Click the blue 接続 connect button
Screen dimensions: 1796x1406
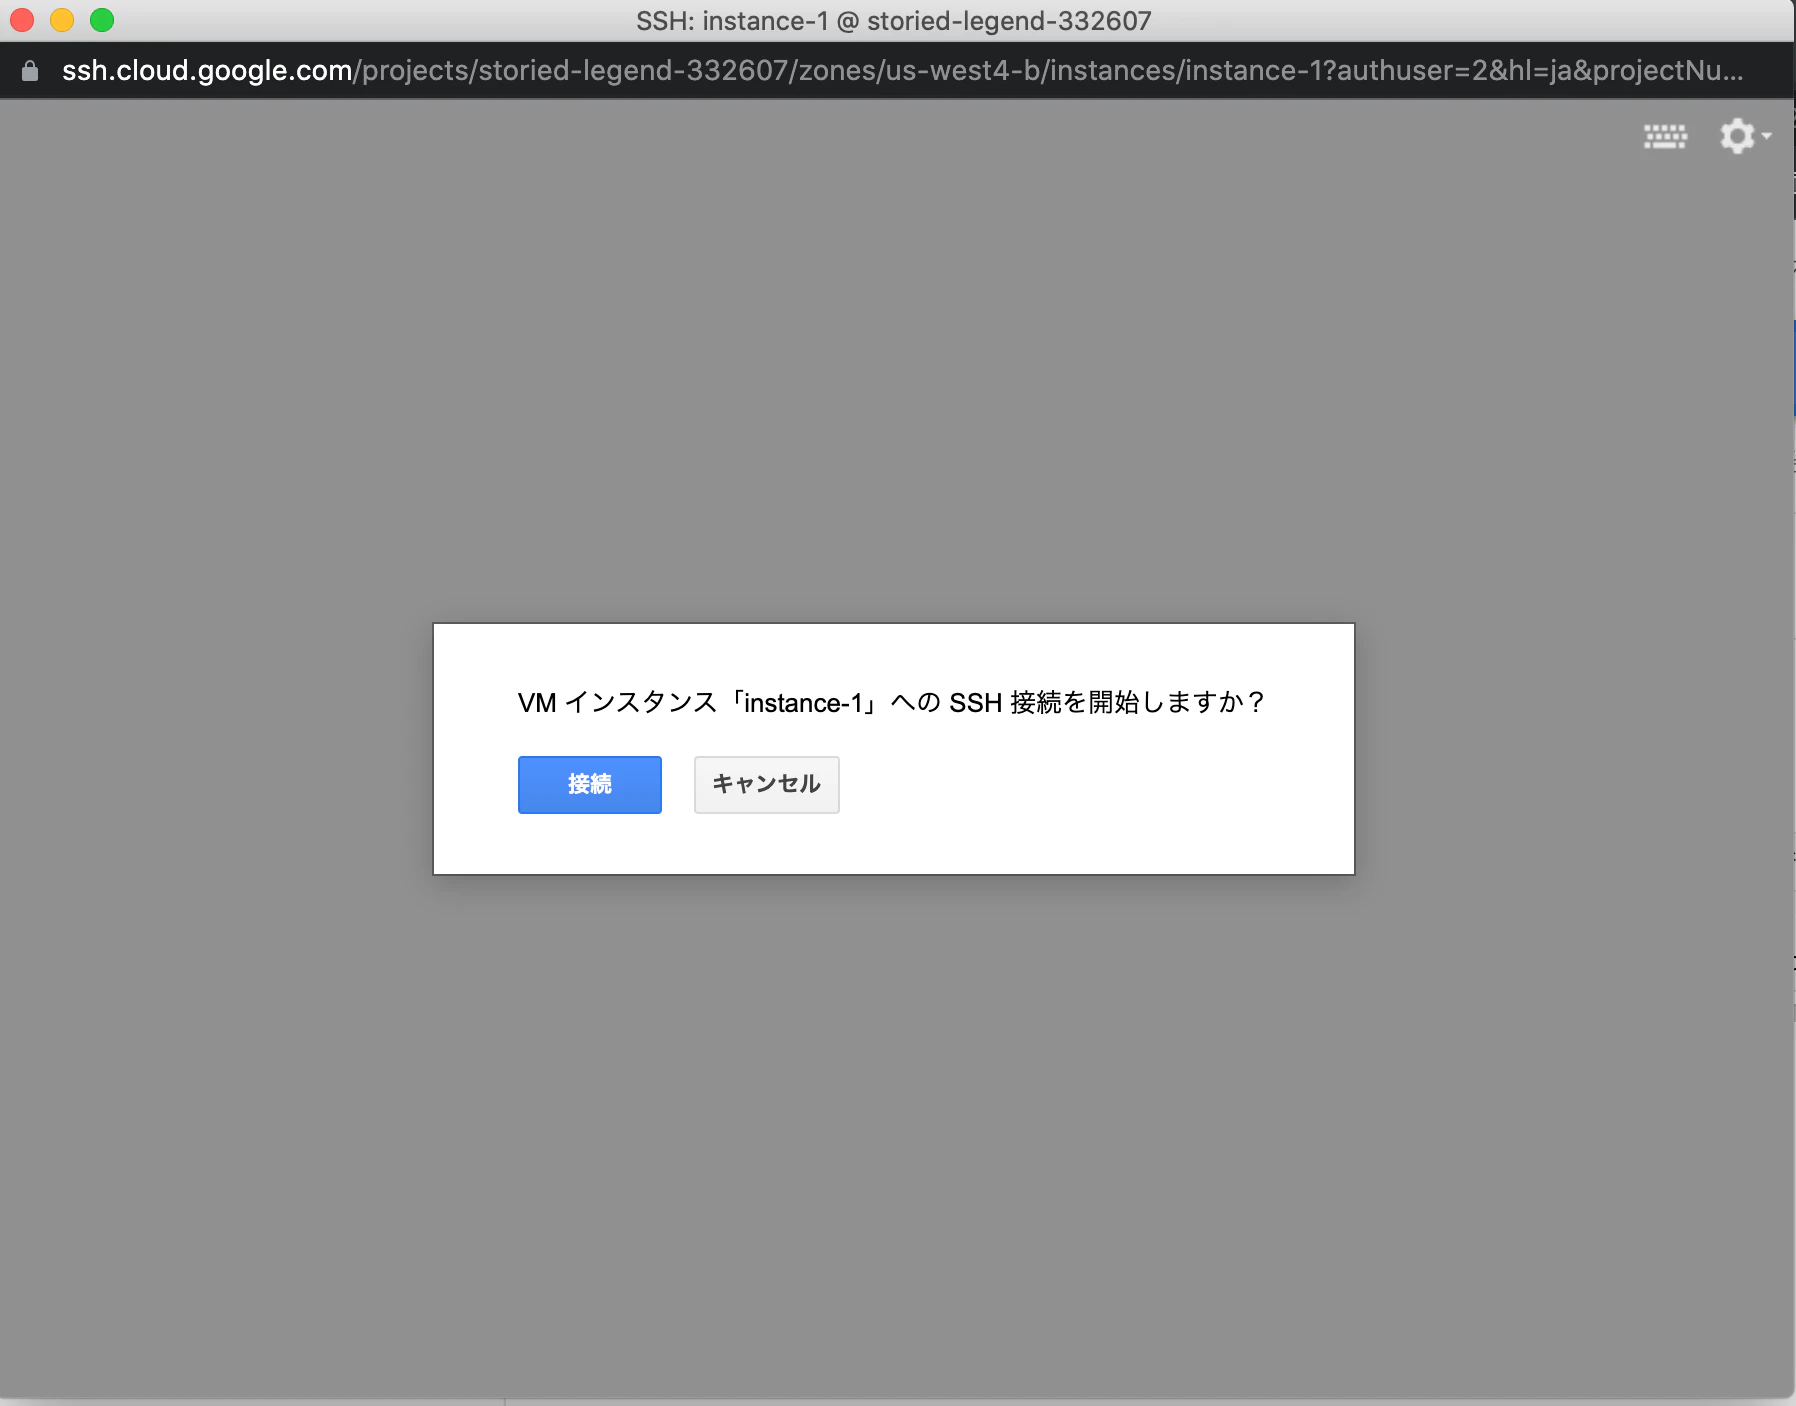[x=589, y=784]
